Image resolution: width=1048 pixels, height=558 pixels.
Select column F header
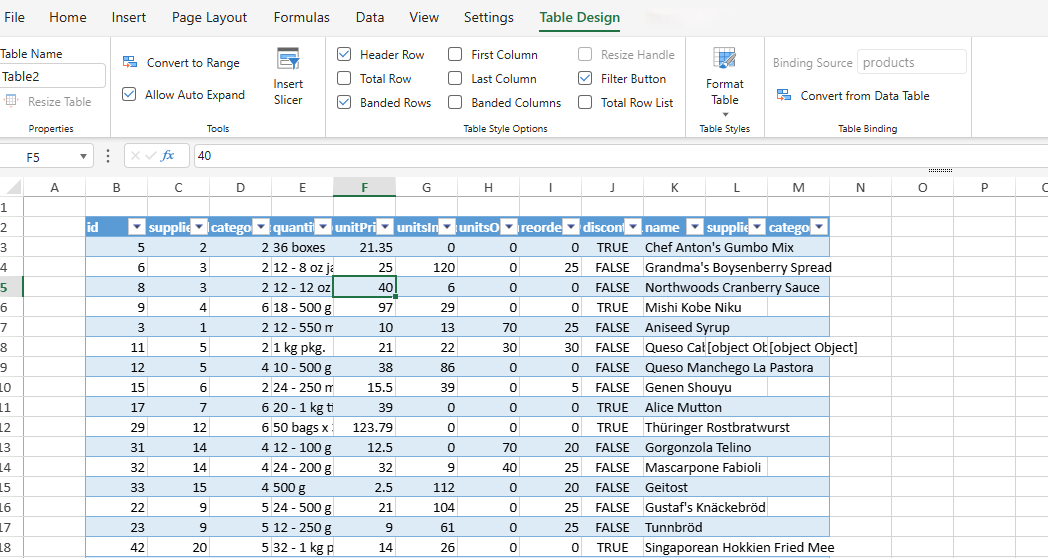pos(364,187)
